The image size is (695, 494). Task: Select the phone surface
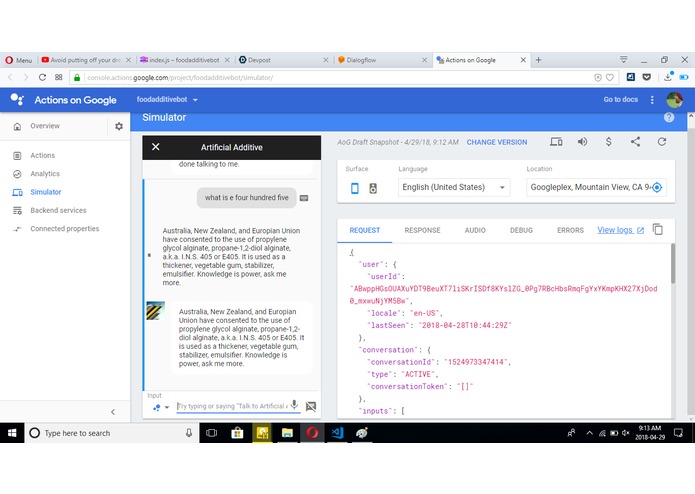click(355, 188)
